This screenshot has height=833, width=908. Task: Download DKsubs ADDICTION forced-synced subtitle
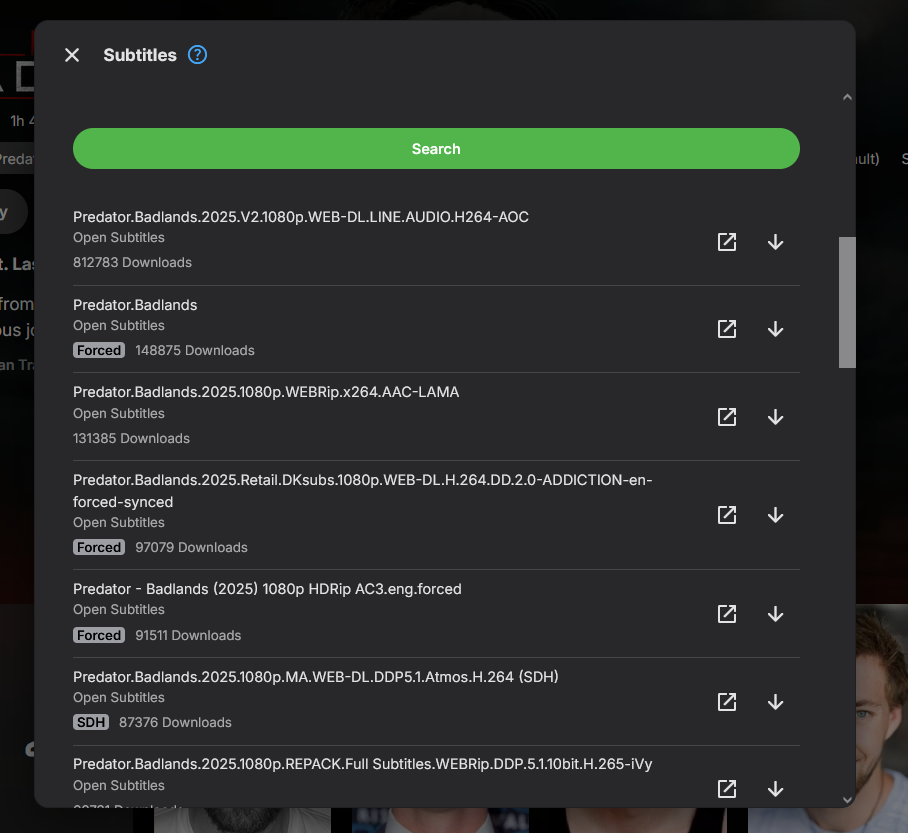pyautogui.click(x=775, y=515)
